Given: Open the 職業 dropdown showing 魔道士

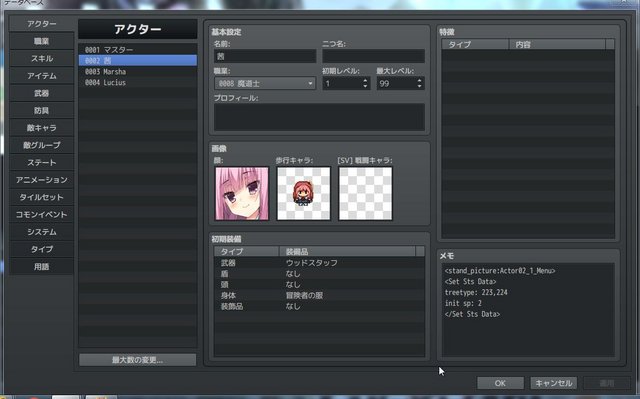Looking at the screenshot, I should (265, 84).
